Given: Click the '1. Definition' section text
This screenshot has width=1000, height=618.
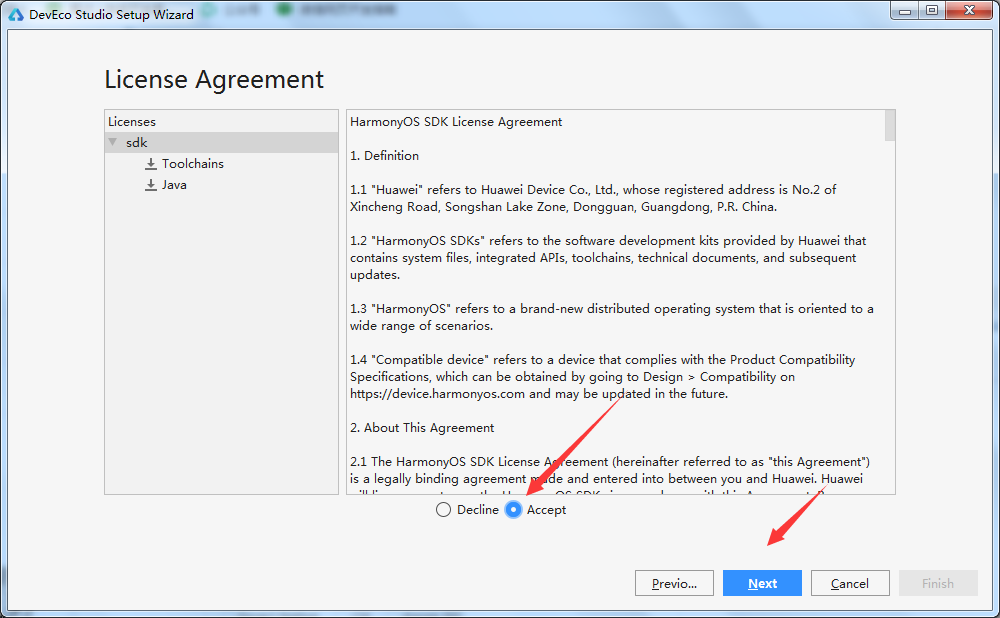Looking at the screenshot, I should point(385,156).
